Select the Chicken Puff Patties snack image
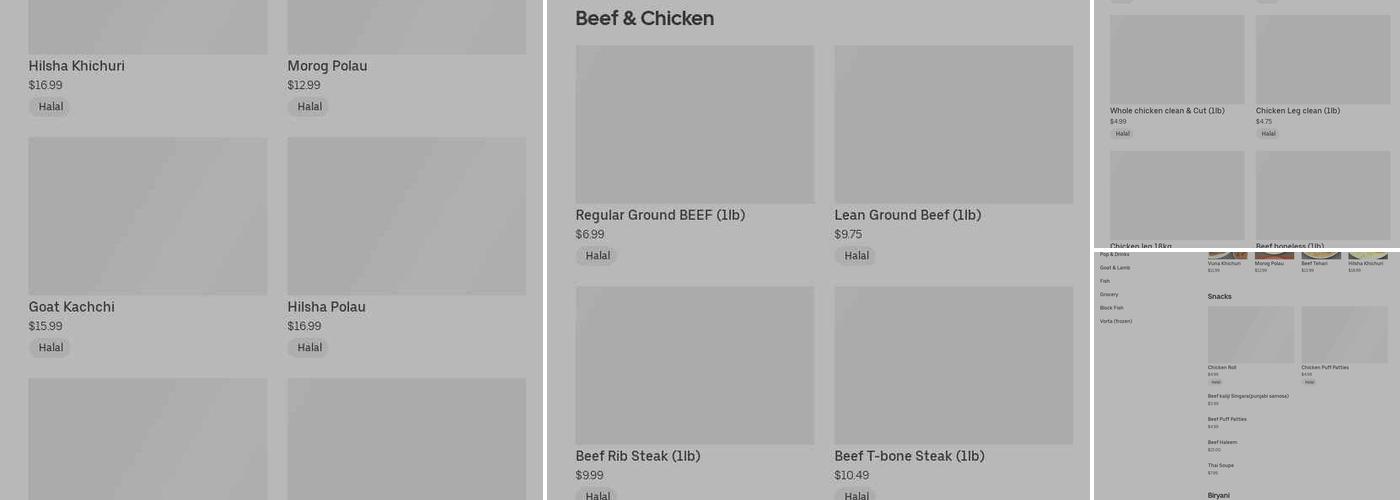 pyautogui.click(x=1345, y=335)
